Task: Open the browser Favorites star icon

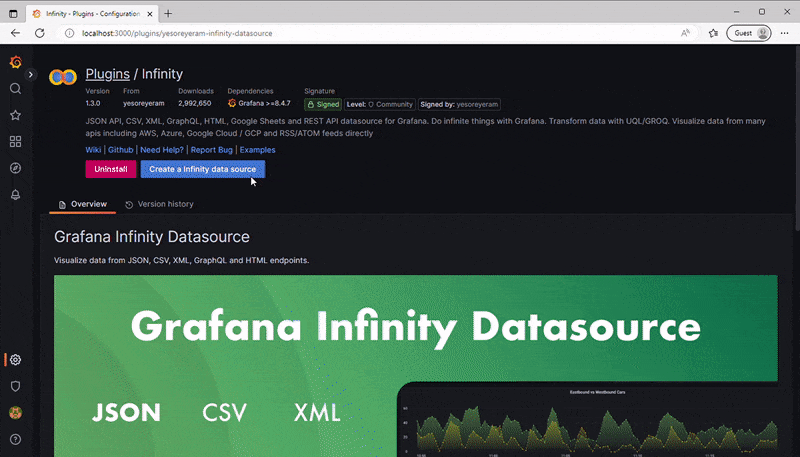Action: [x=713, y=33]
